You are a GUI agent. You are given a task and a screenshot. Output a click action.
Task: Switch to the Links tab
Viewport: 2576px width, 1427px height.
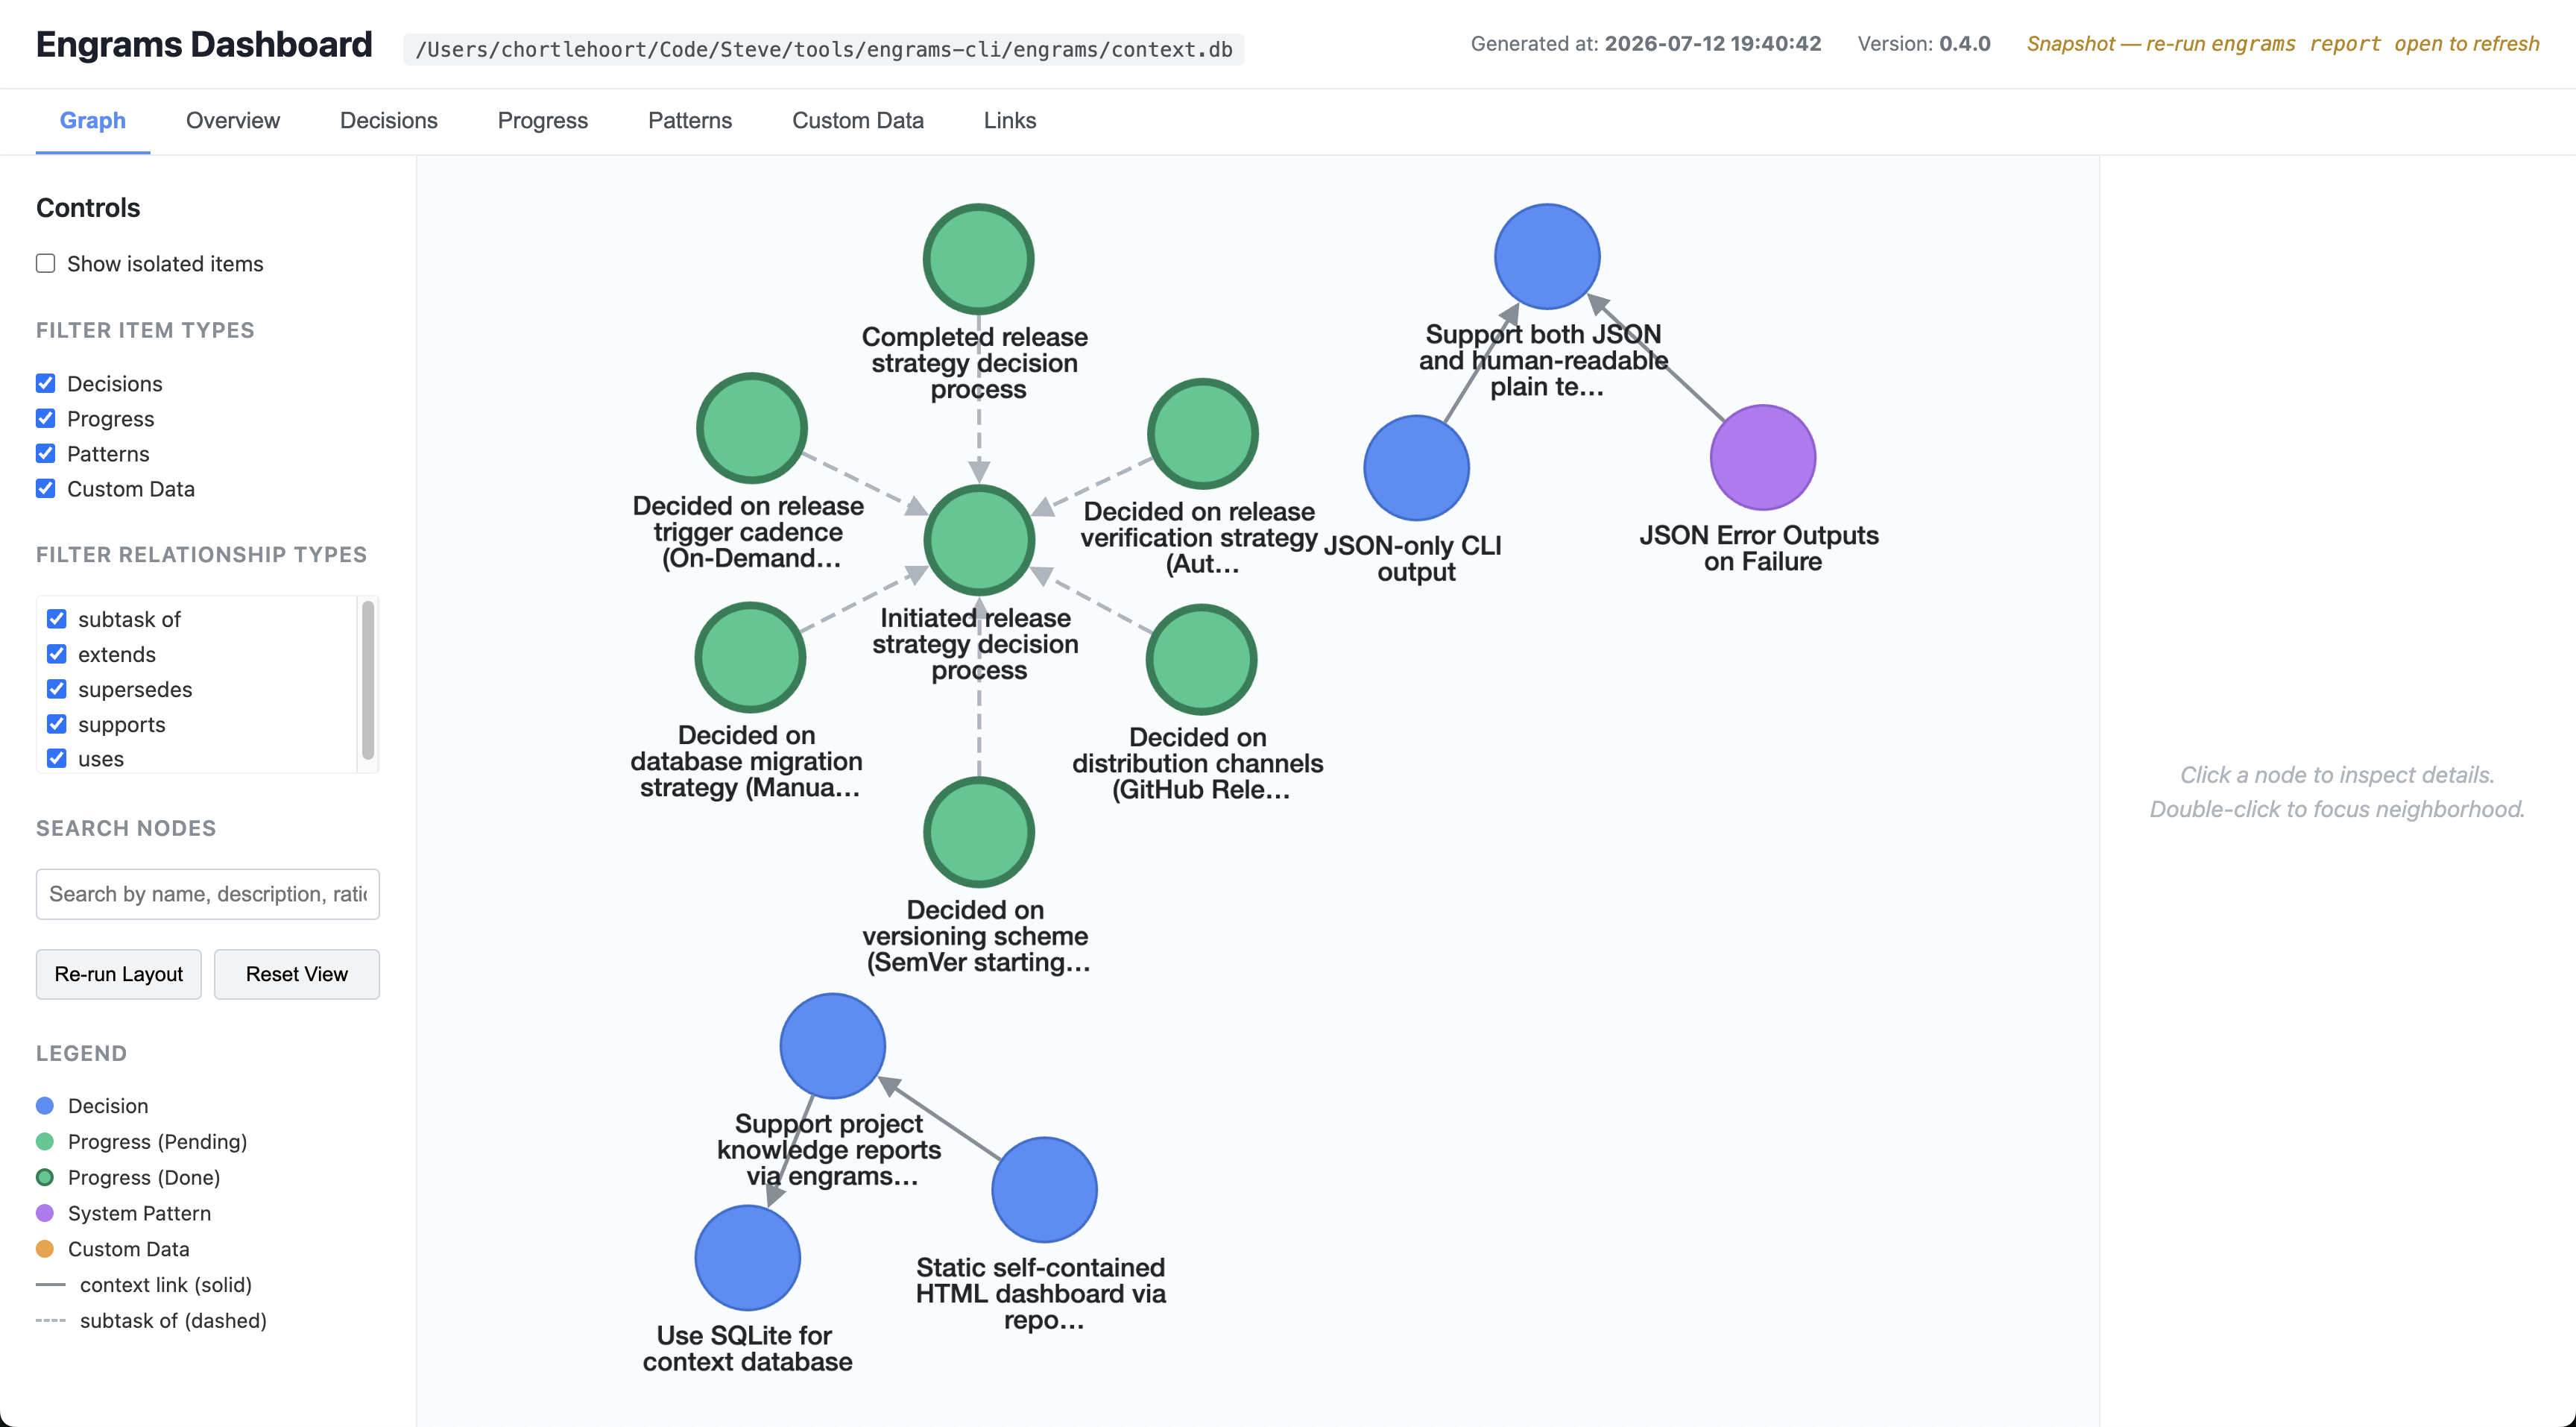click(x=1010, y=120)
